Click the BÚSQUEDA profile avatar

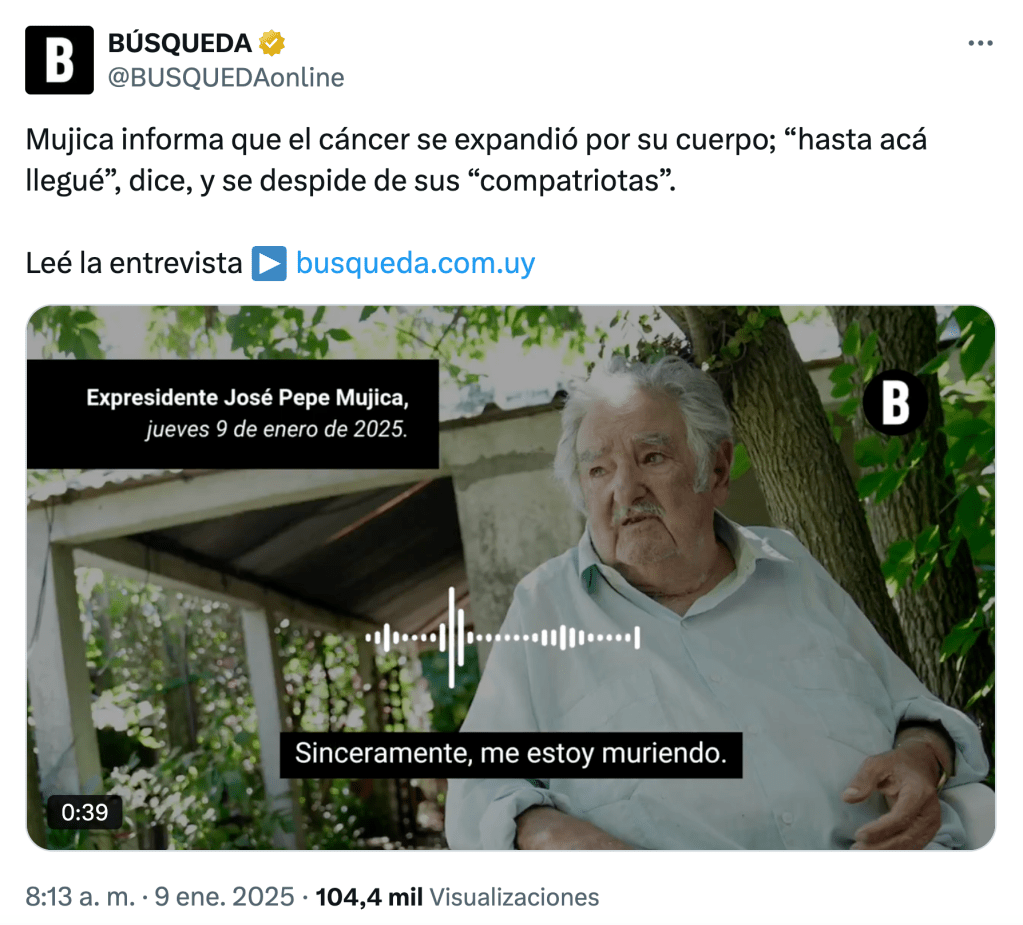[59, 60]
